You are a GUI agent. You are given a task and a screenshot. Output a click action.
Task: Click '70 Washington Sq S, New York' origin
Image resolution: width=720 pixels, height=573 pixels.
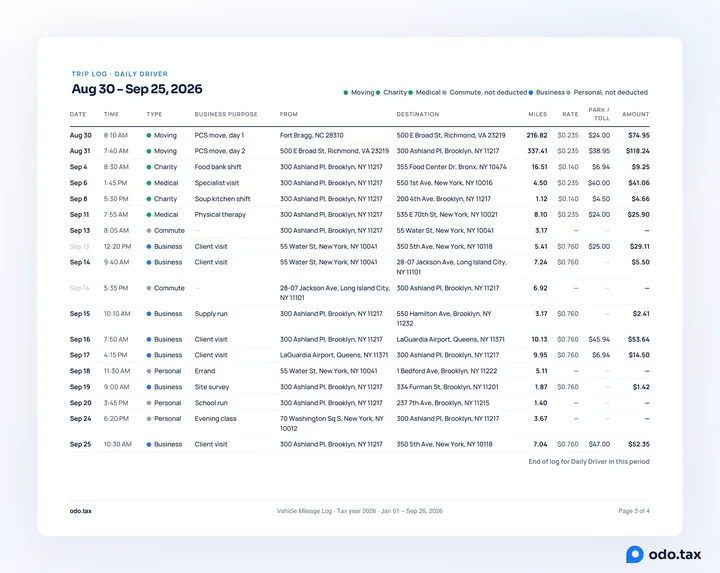point(332,423)
